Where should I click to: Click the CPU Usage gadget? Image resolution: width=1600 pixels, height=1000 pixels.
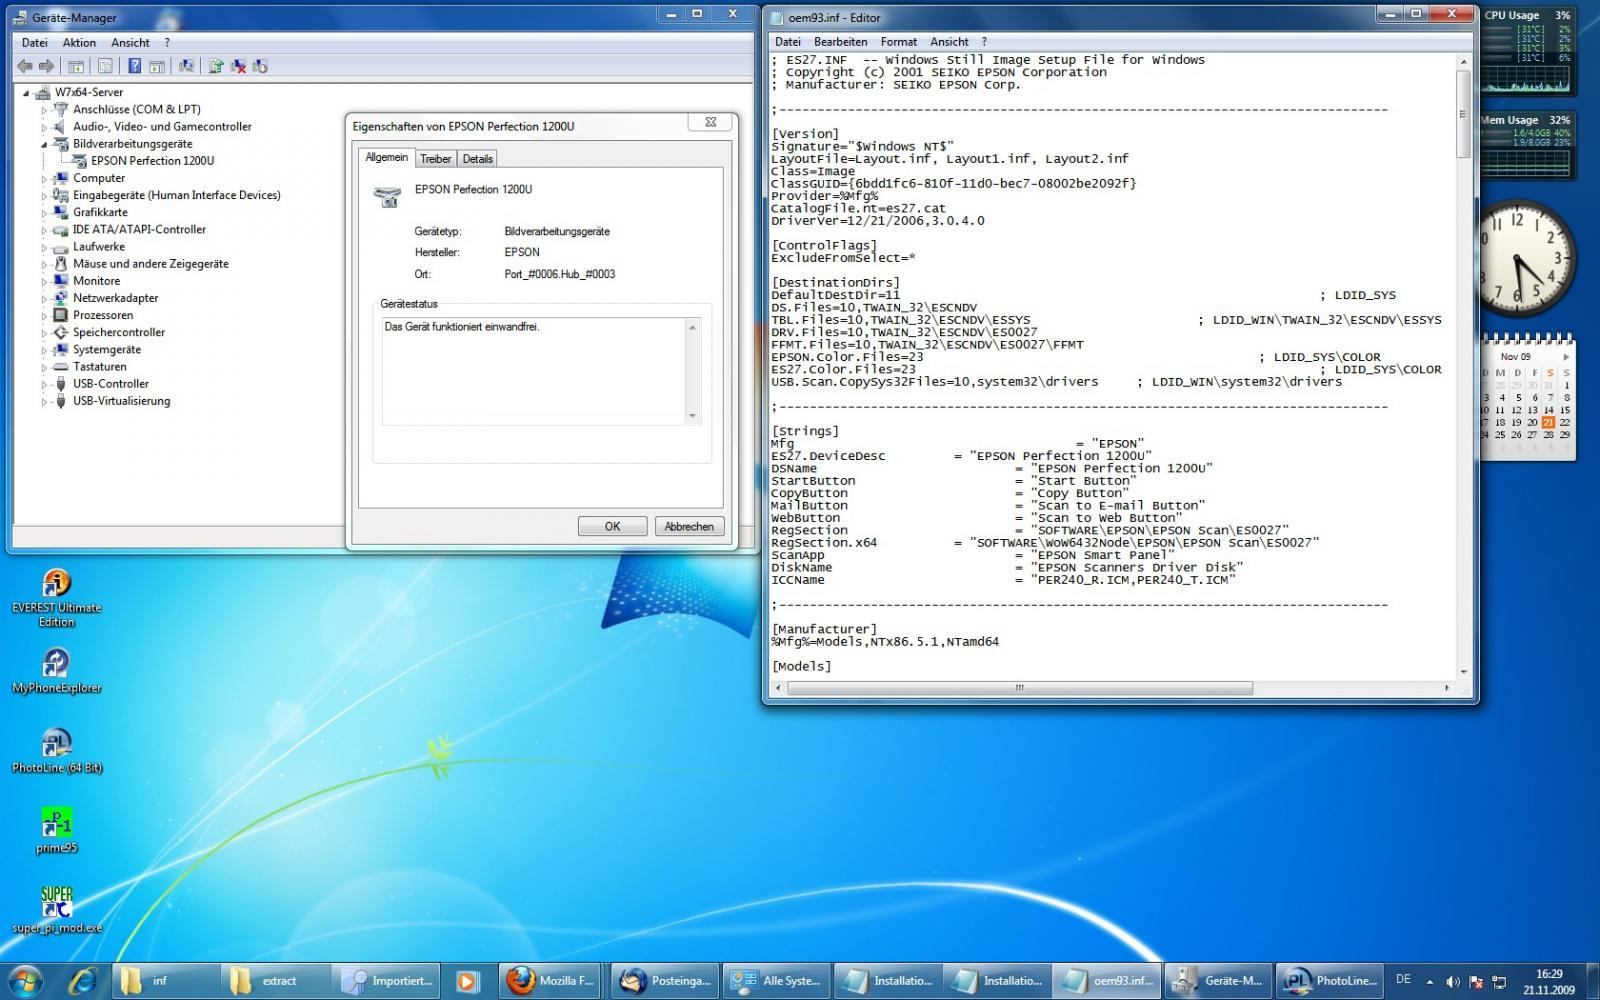point(1526,50)
